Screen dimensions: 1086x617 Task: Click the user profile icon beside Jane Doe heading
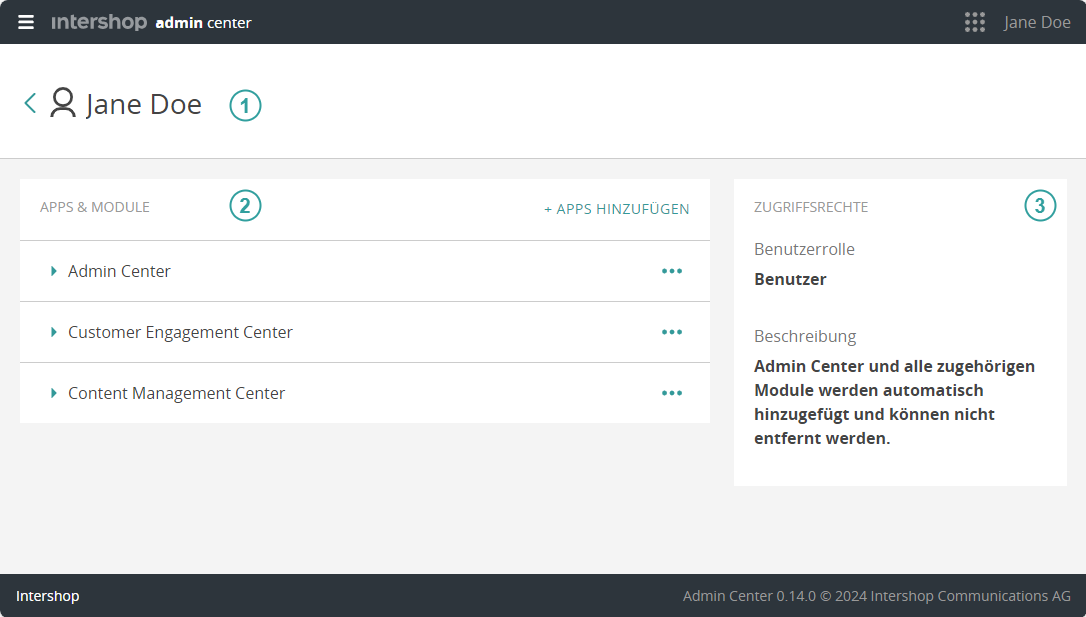click(x=63, y=103)
